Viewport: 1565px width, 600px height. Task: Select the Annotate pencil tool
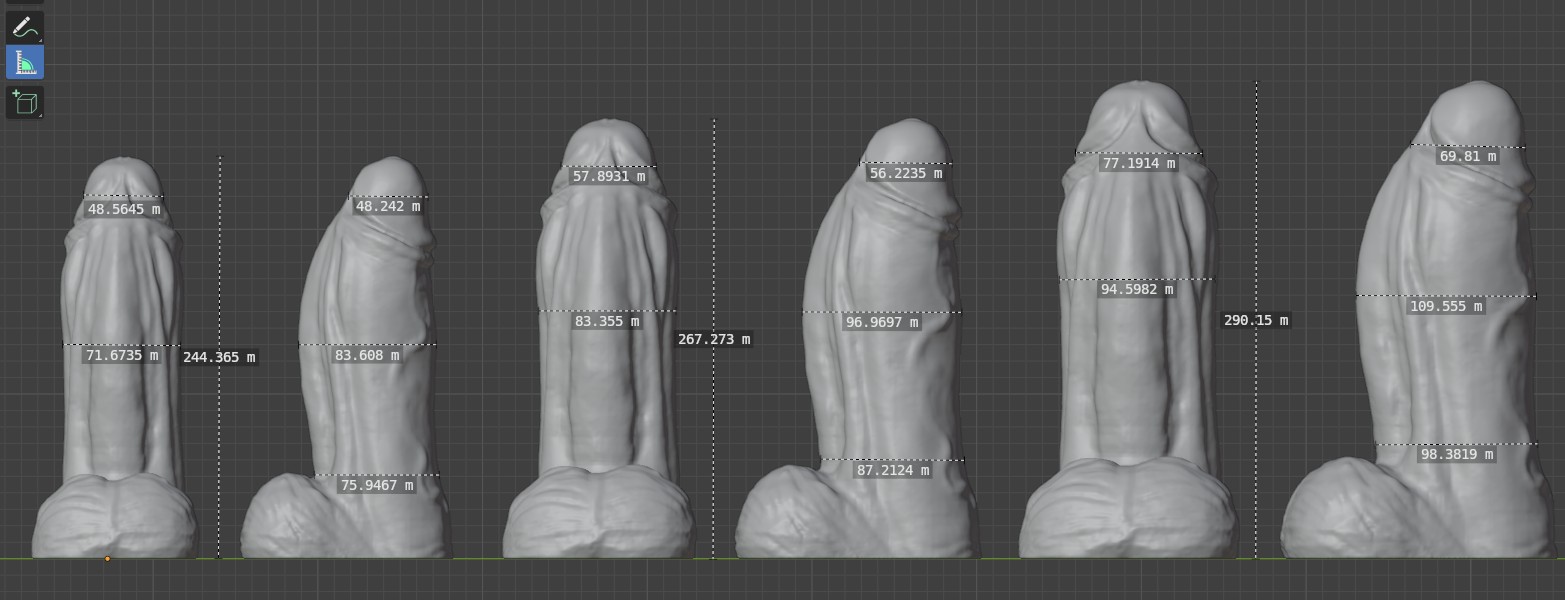pos(24,27)
